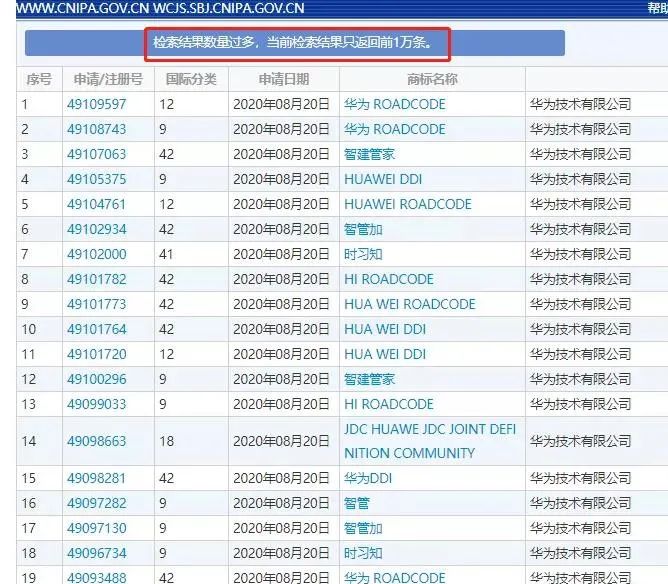Open trademark 时习知 in row 7

363,254
